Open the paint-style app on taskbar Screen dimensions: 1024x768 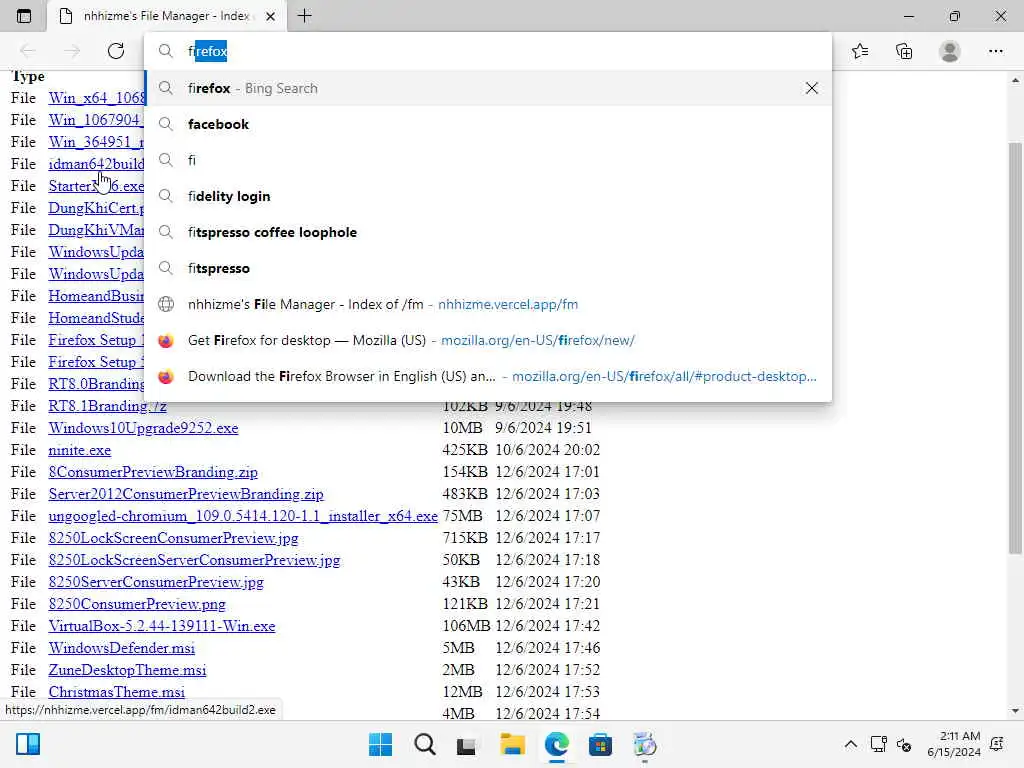[x=644, y=744]
